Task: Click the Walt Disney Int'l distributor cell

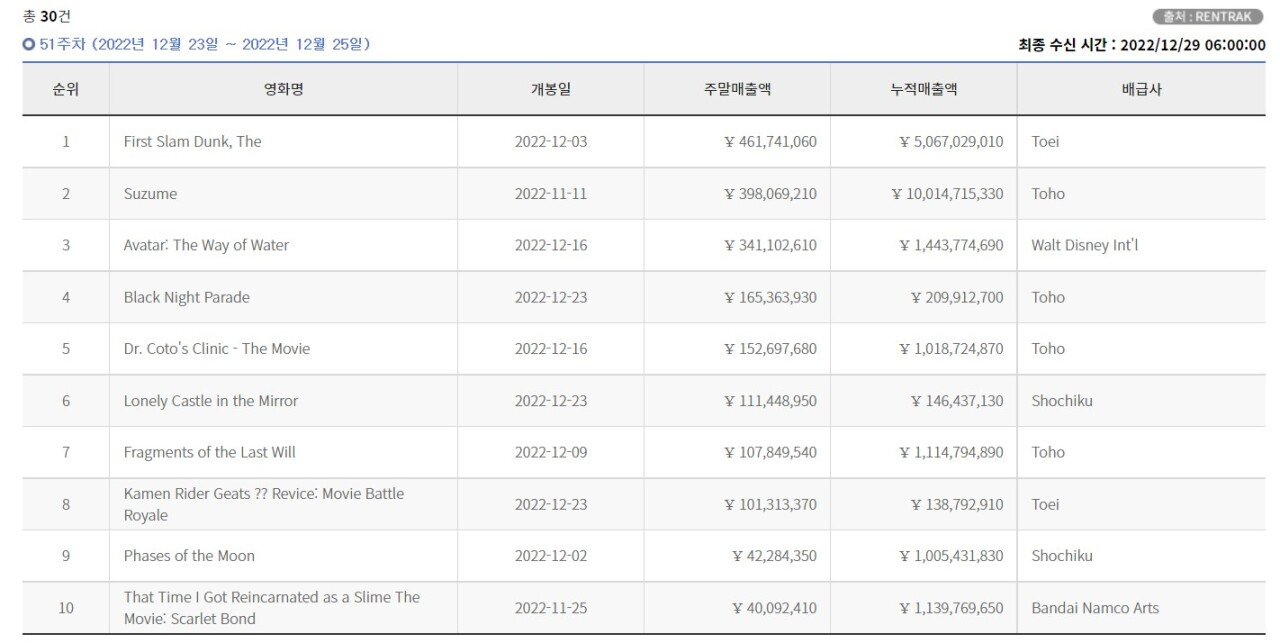Action: 1084,245
